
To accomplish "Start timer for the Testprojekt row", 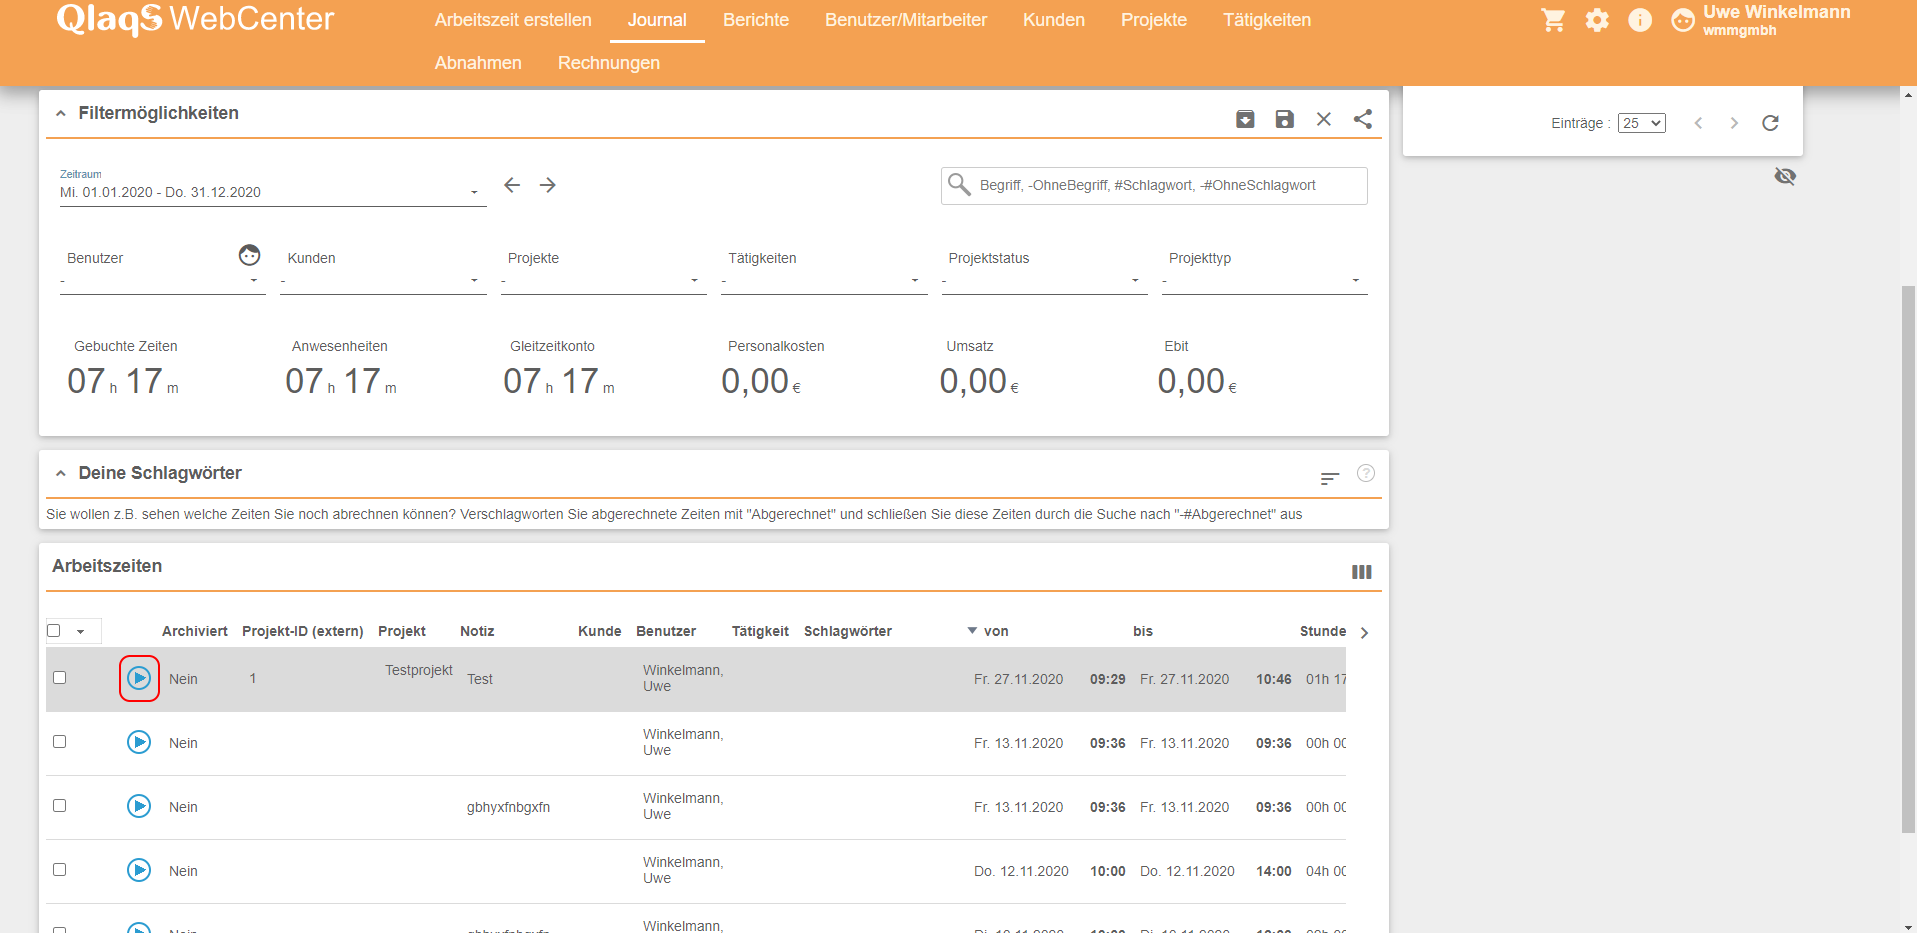I will point(139,679).
